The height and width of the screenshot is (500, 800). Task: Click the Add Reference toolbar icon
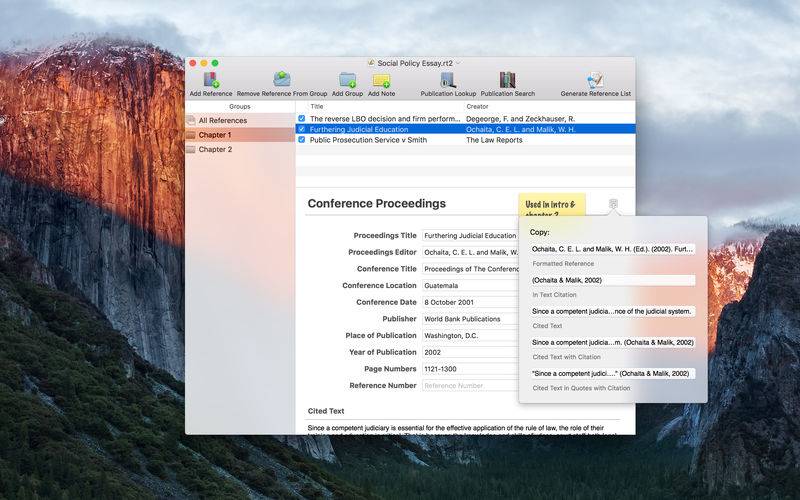pos(211,80)
